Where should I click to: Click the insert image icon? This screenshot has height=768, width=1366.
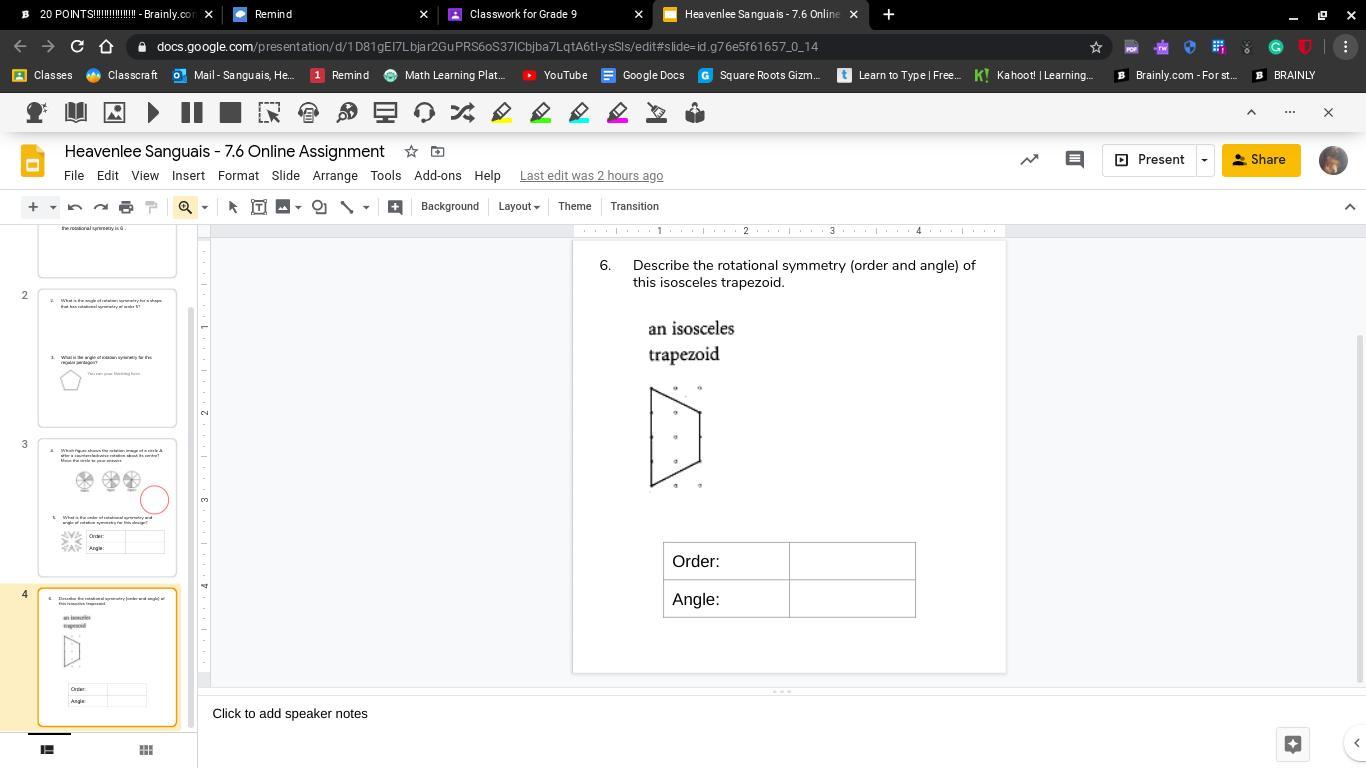(x=283, y=207)
